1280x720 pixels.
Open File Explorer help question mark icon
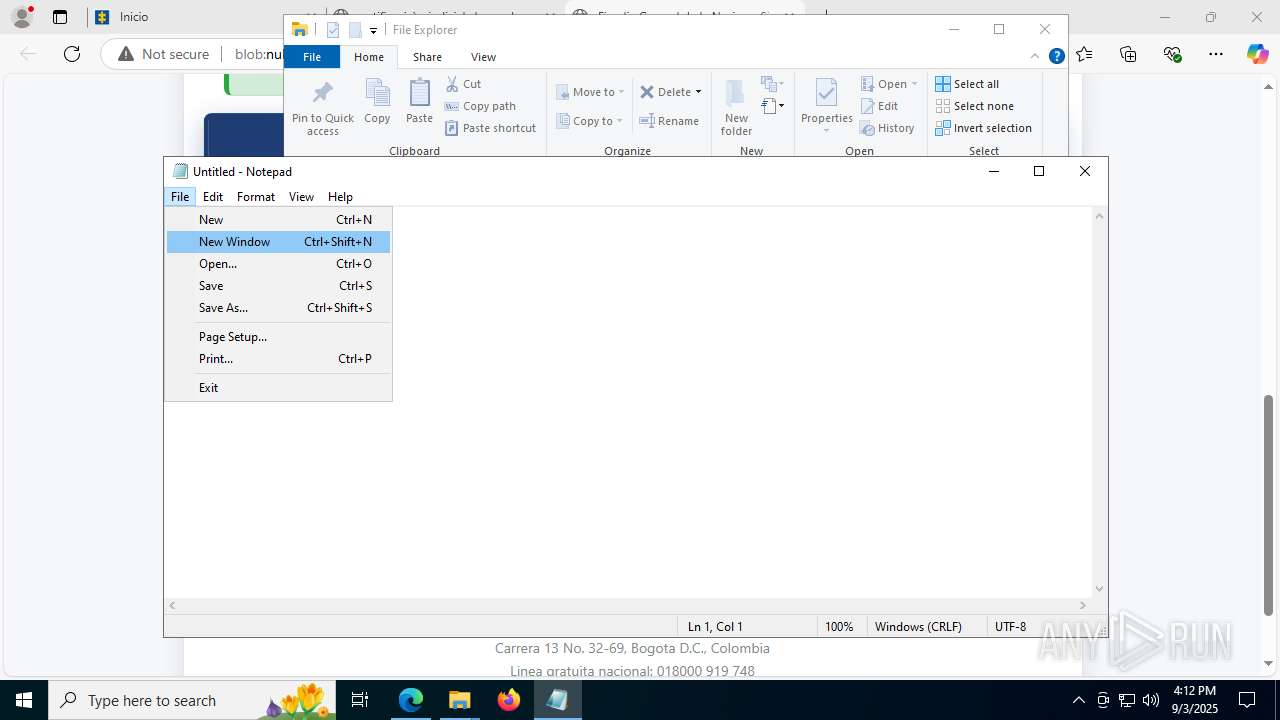[x=1056, y=57]
